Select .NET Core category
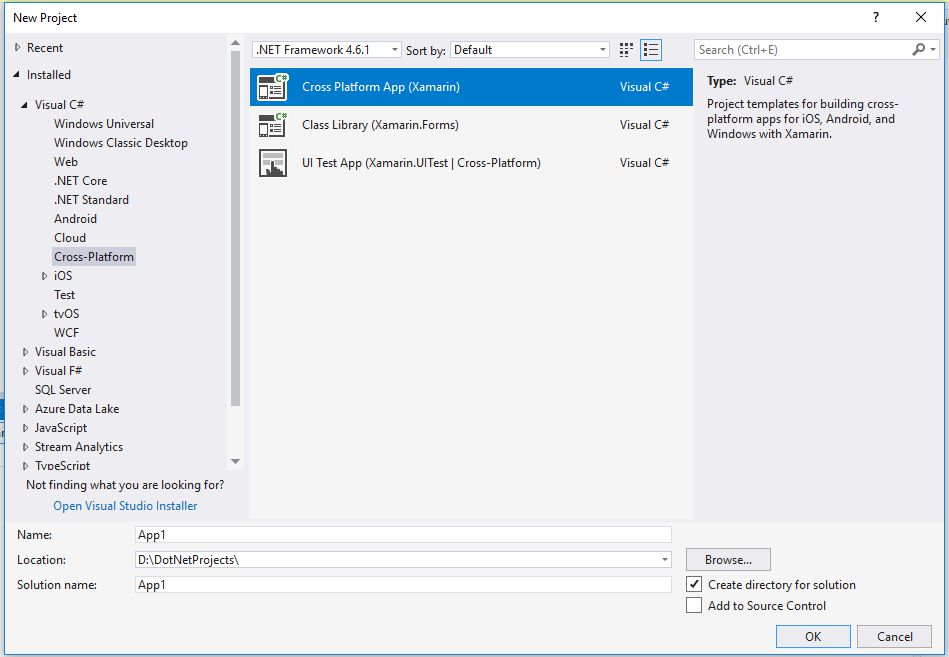 click(80, 181)
